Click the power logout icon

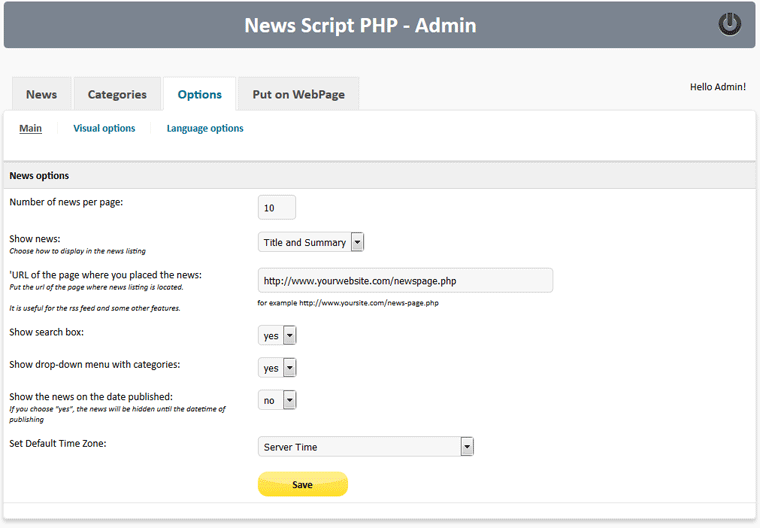pos(729,24)
